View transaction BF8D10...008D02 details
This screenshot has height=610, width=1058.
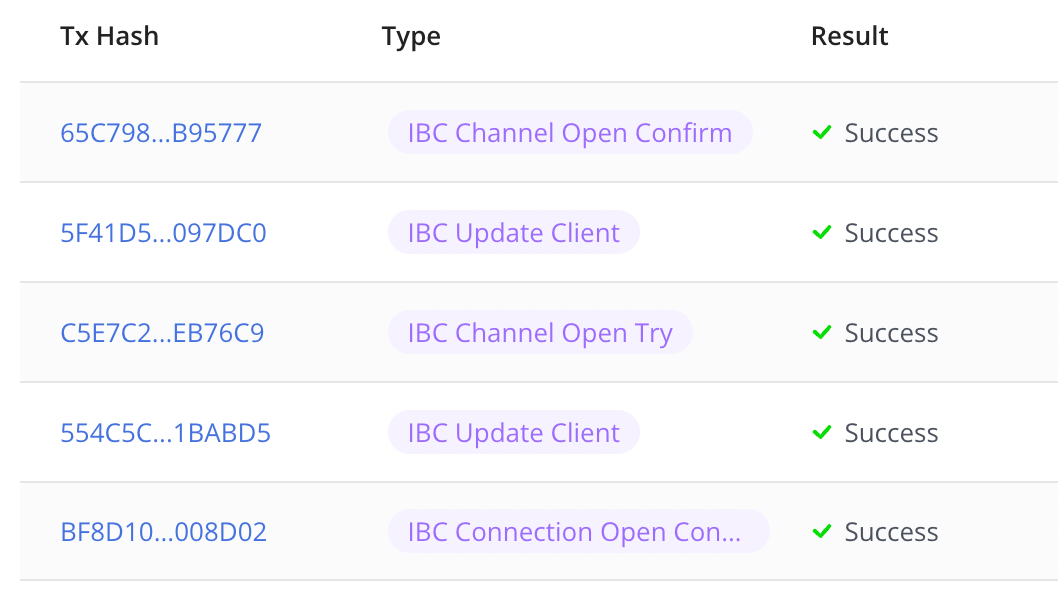click(164, 532)
